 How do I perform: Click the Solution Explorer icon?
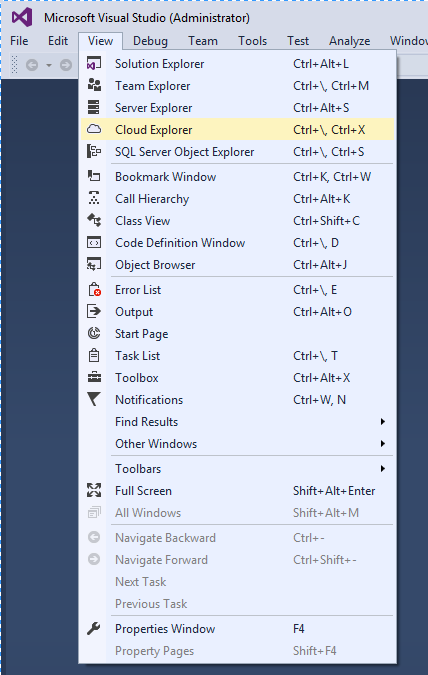click(94, 64)
